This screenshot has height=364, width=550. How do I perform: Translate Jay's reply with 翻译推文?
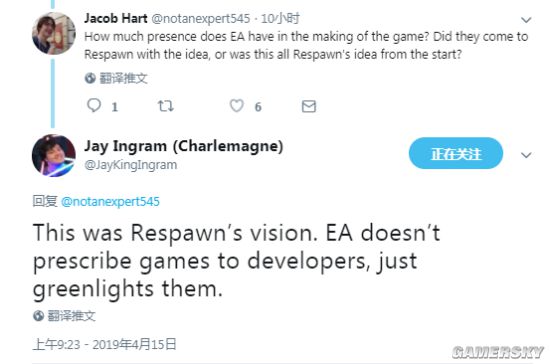(72, 316)
